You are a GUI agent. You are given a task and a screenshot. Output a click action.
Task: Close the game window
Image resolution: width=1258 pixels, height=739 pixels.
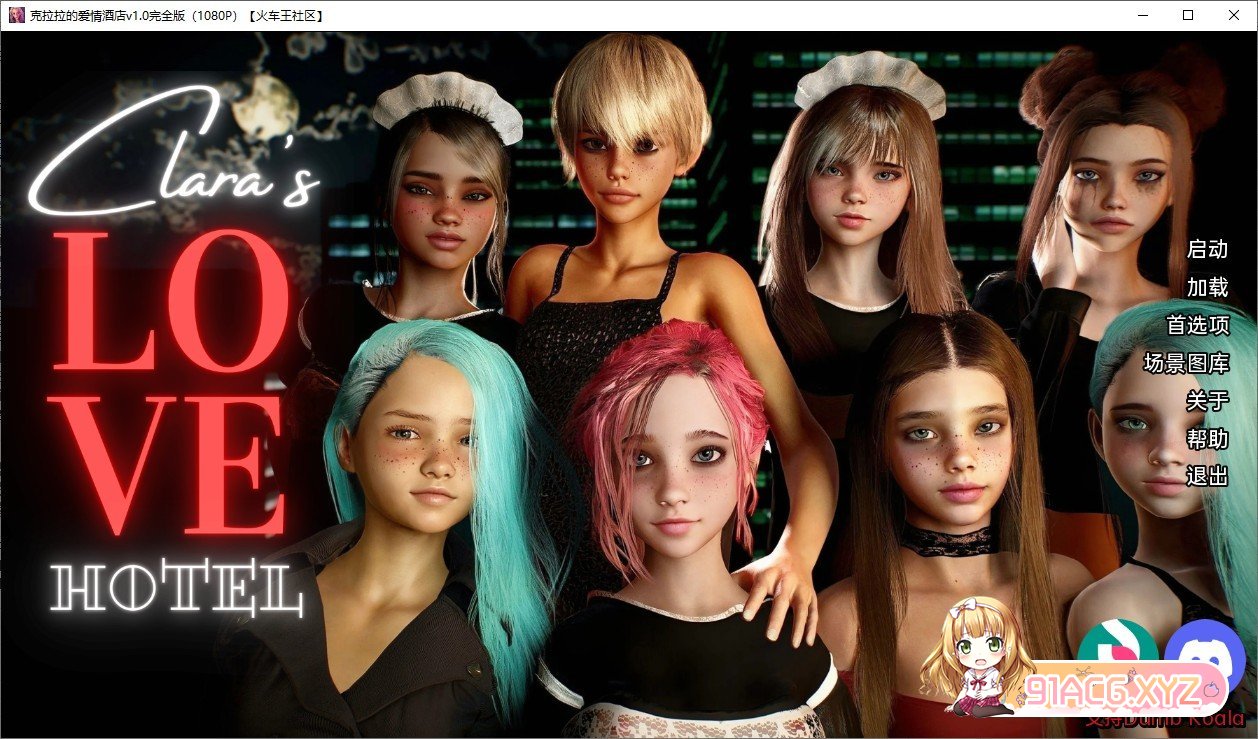point(1234,15)
